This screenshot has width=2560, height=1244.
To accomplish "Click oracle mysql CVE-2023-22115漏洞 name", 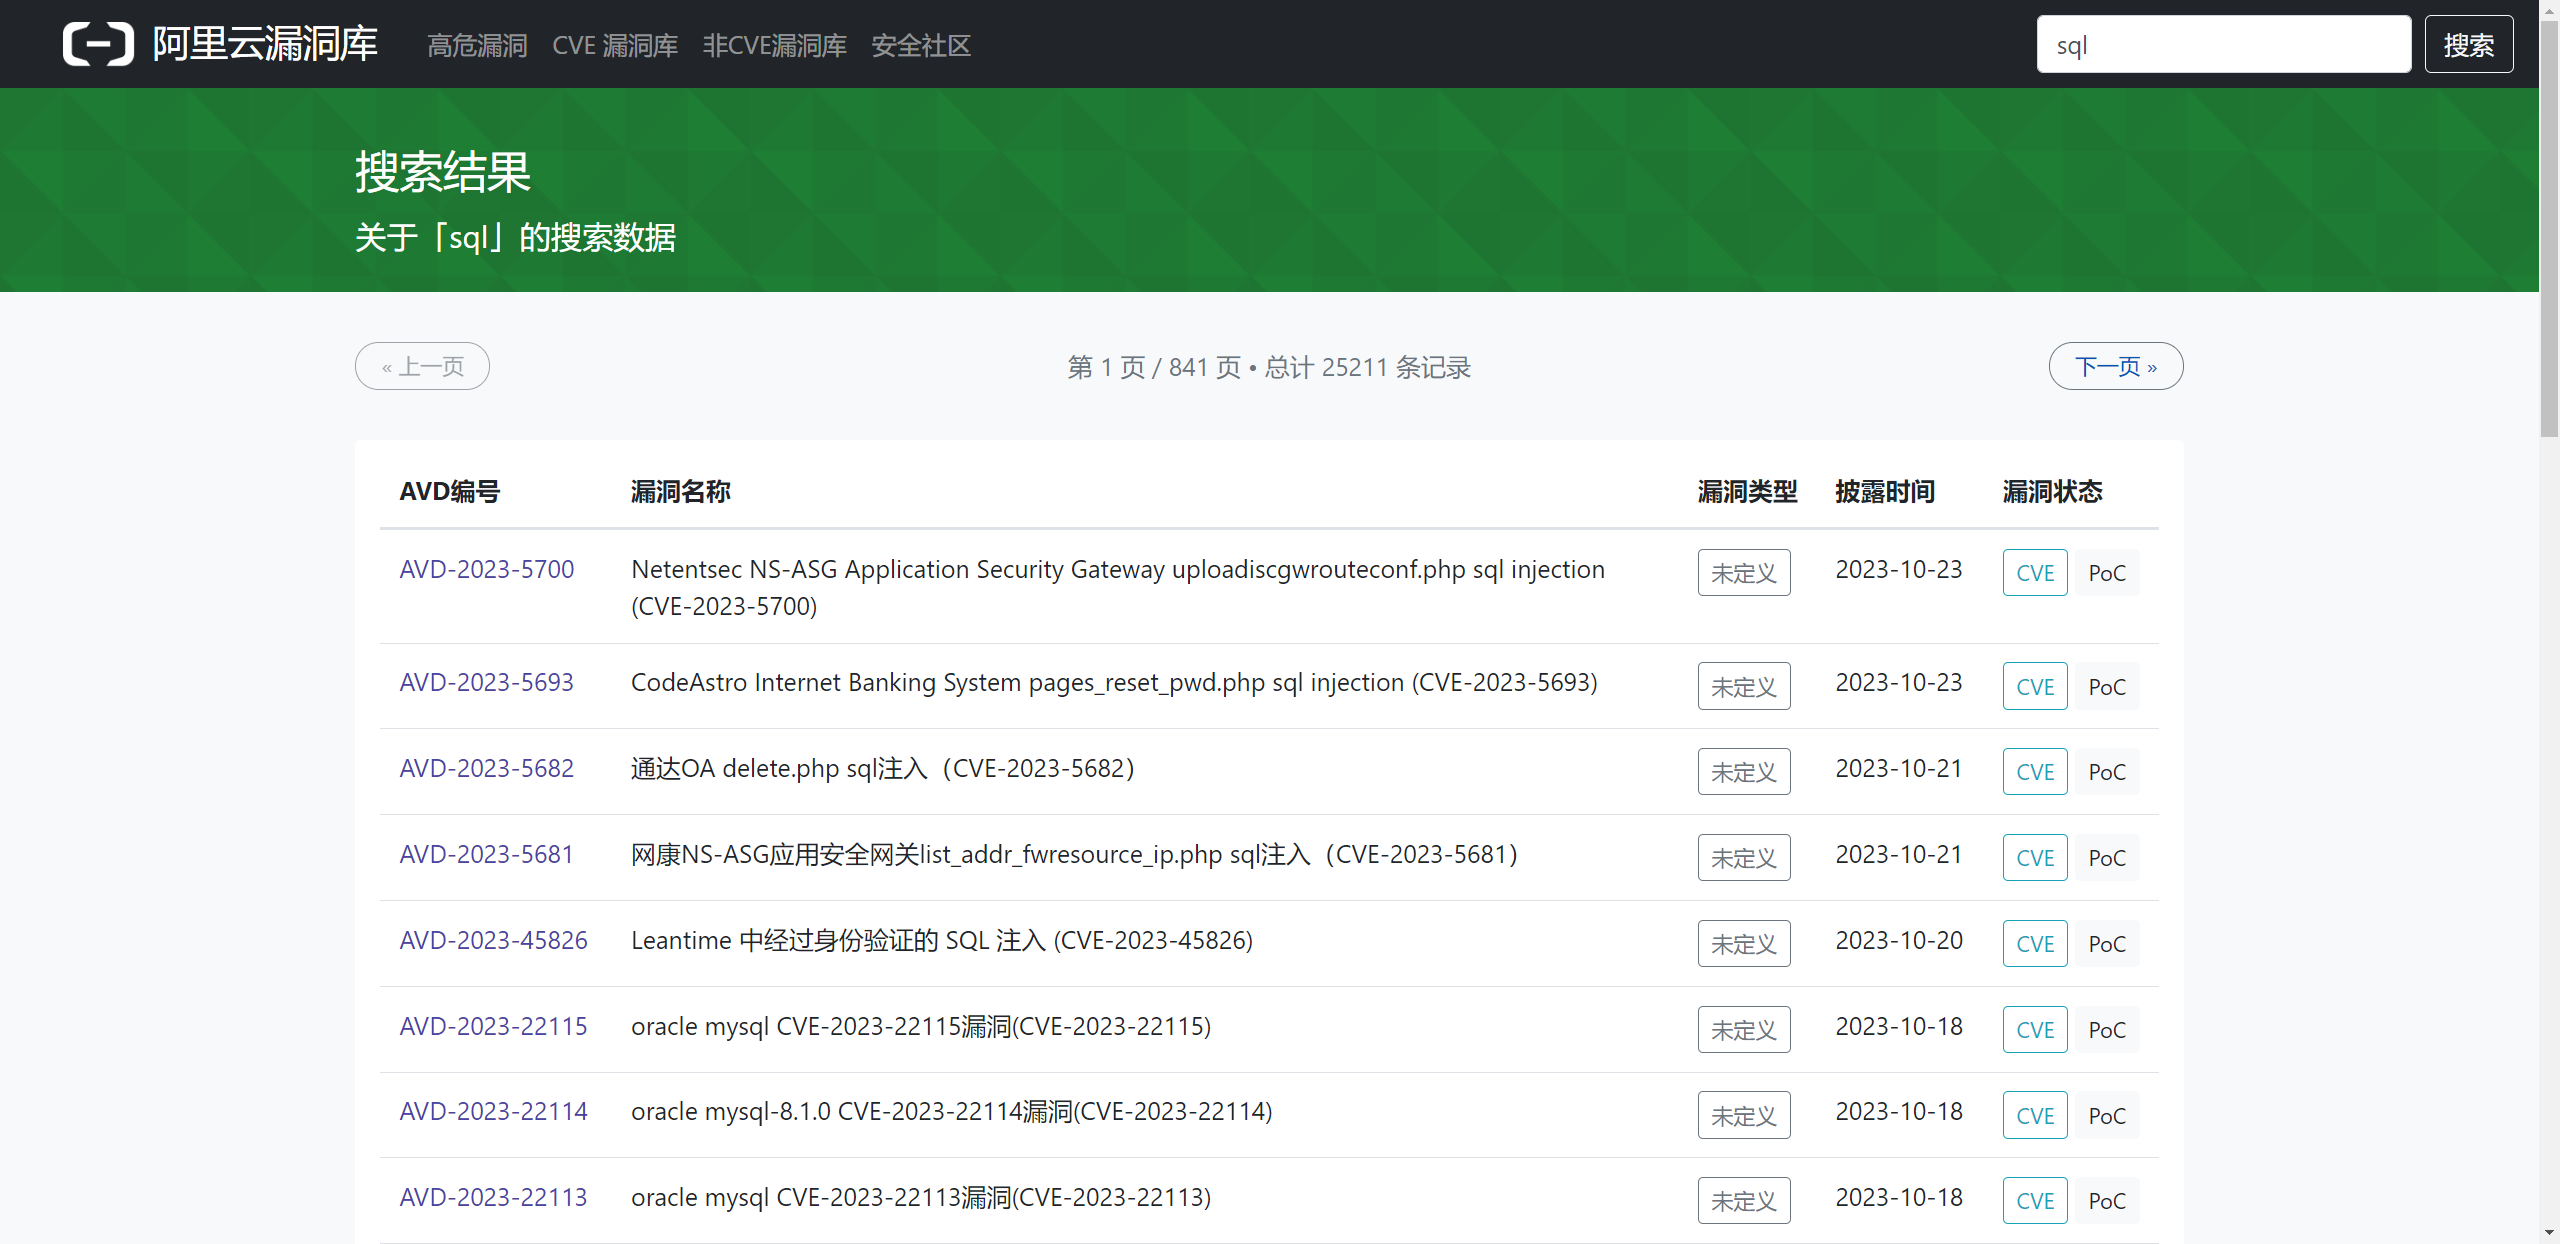I will click(921, 1026).
